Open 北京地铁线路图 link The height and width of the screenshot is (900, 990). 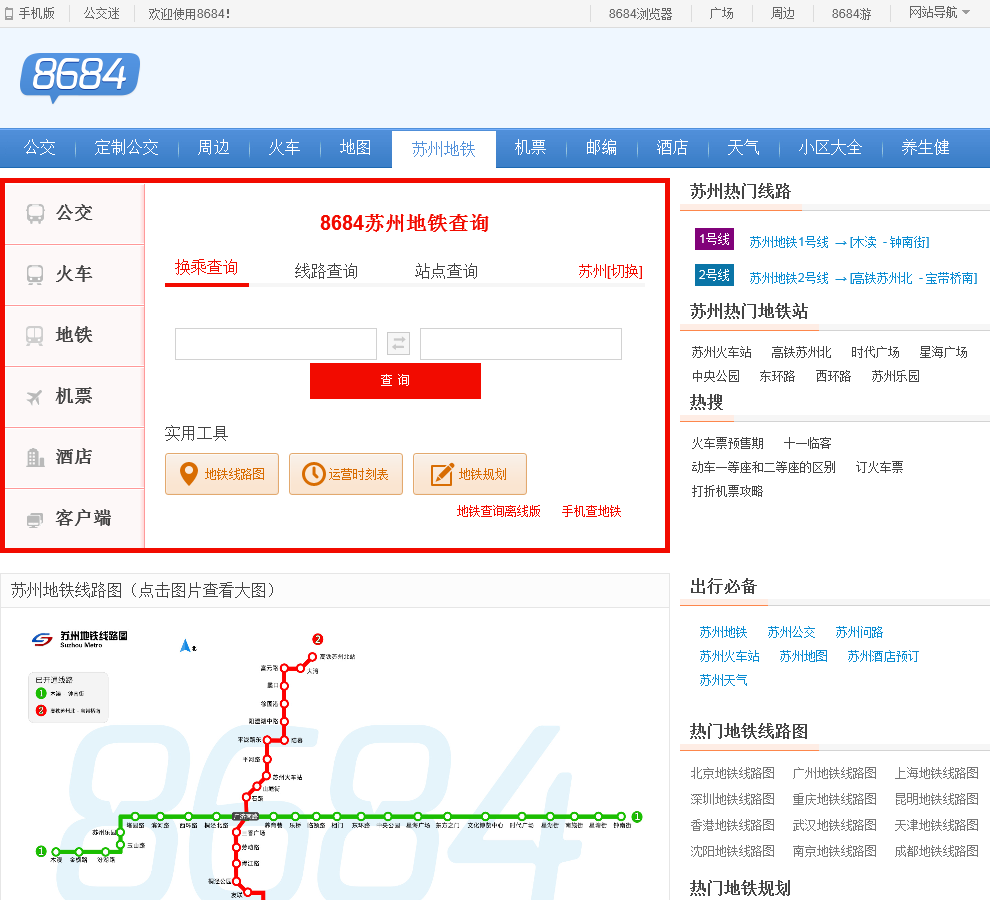pyautogui.click(x=732, y=773)
